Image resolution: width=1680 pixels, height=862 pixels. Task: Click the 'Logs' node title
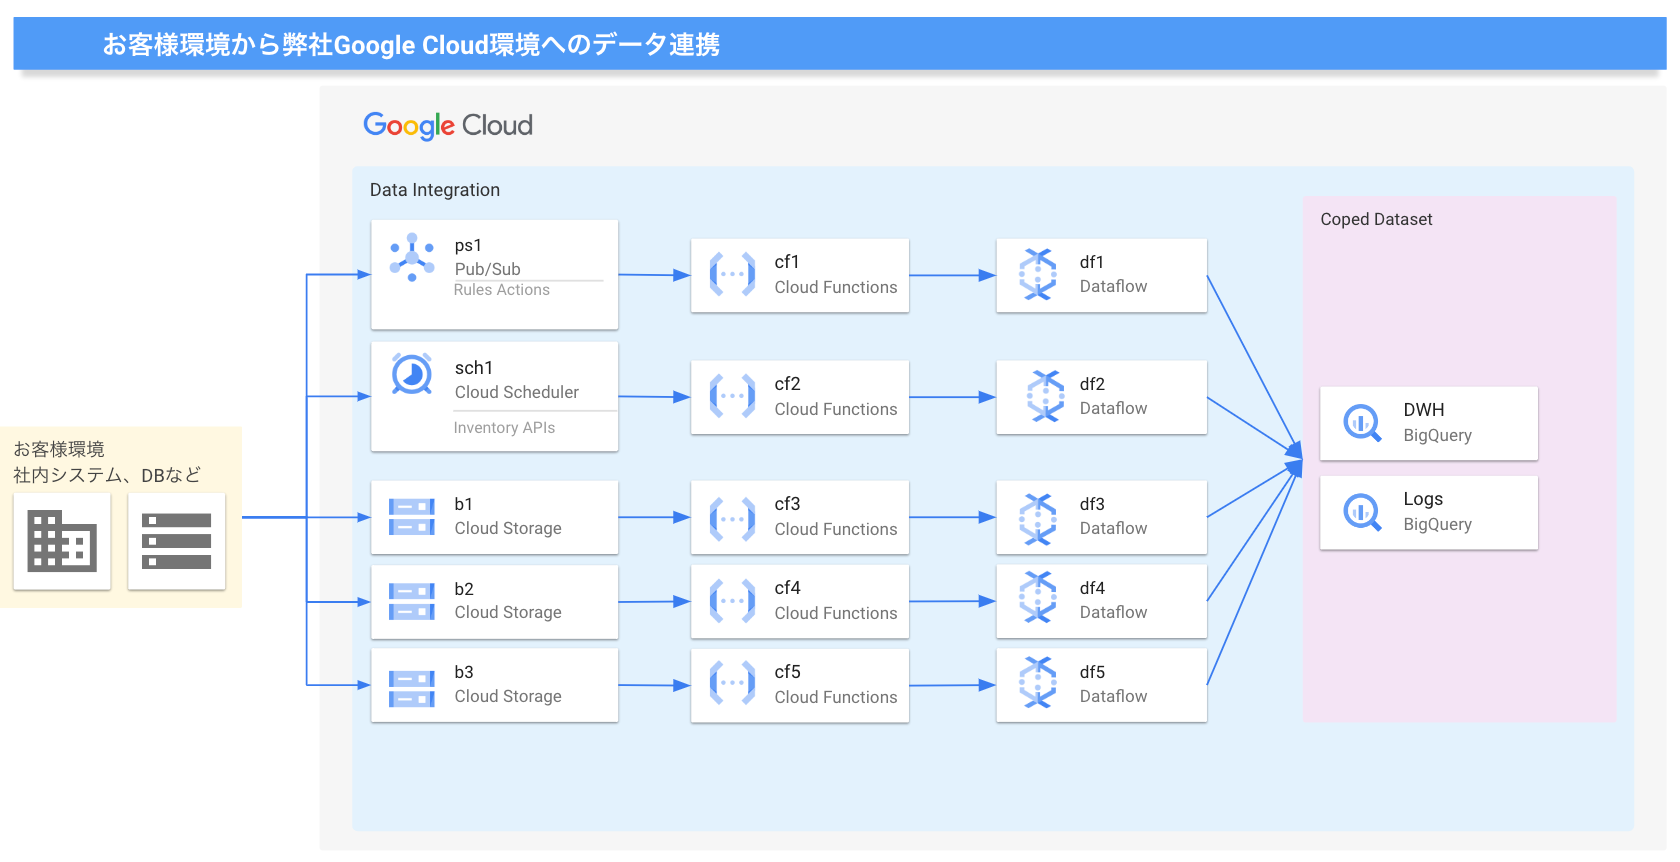pyautogui.click(x=1423, y=499)
